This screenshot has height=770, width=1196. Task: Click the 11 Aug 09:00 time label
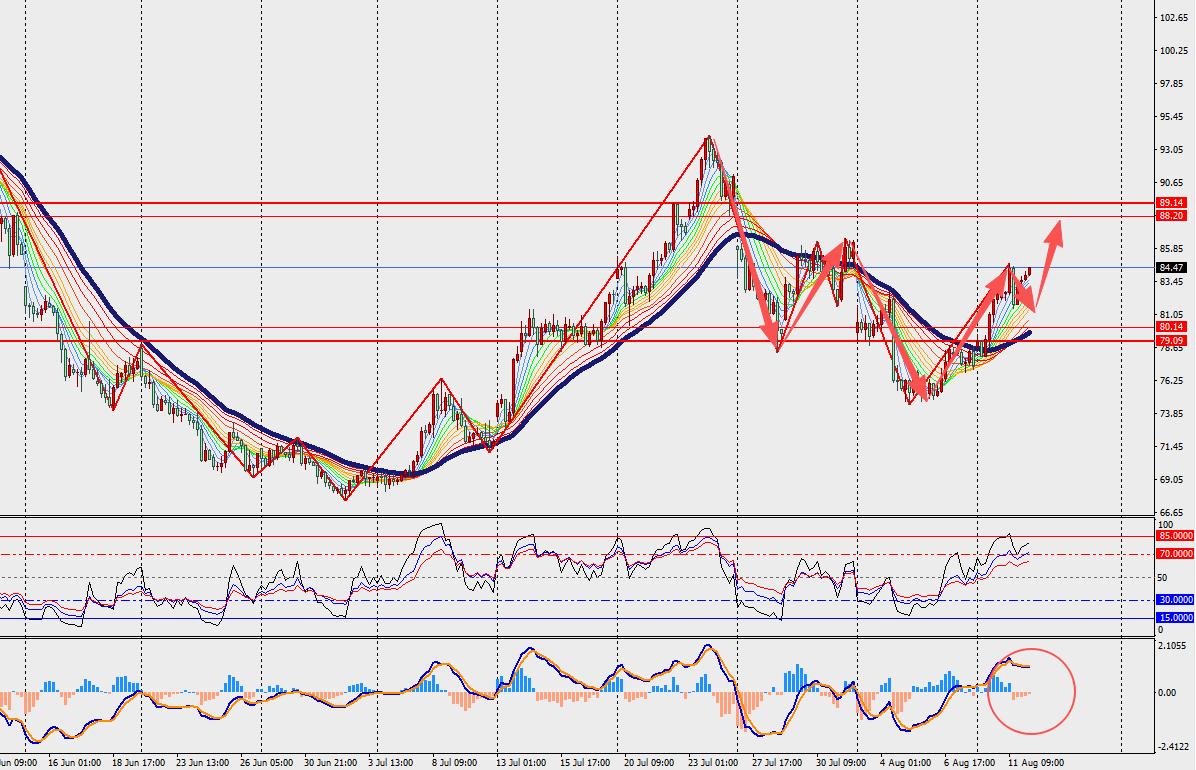pos(1035,762)
